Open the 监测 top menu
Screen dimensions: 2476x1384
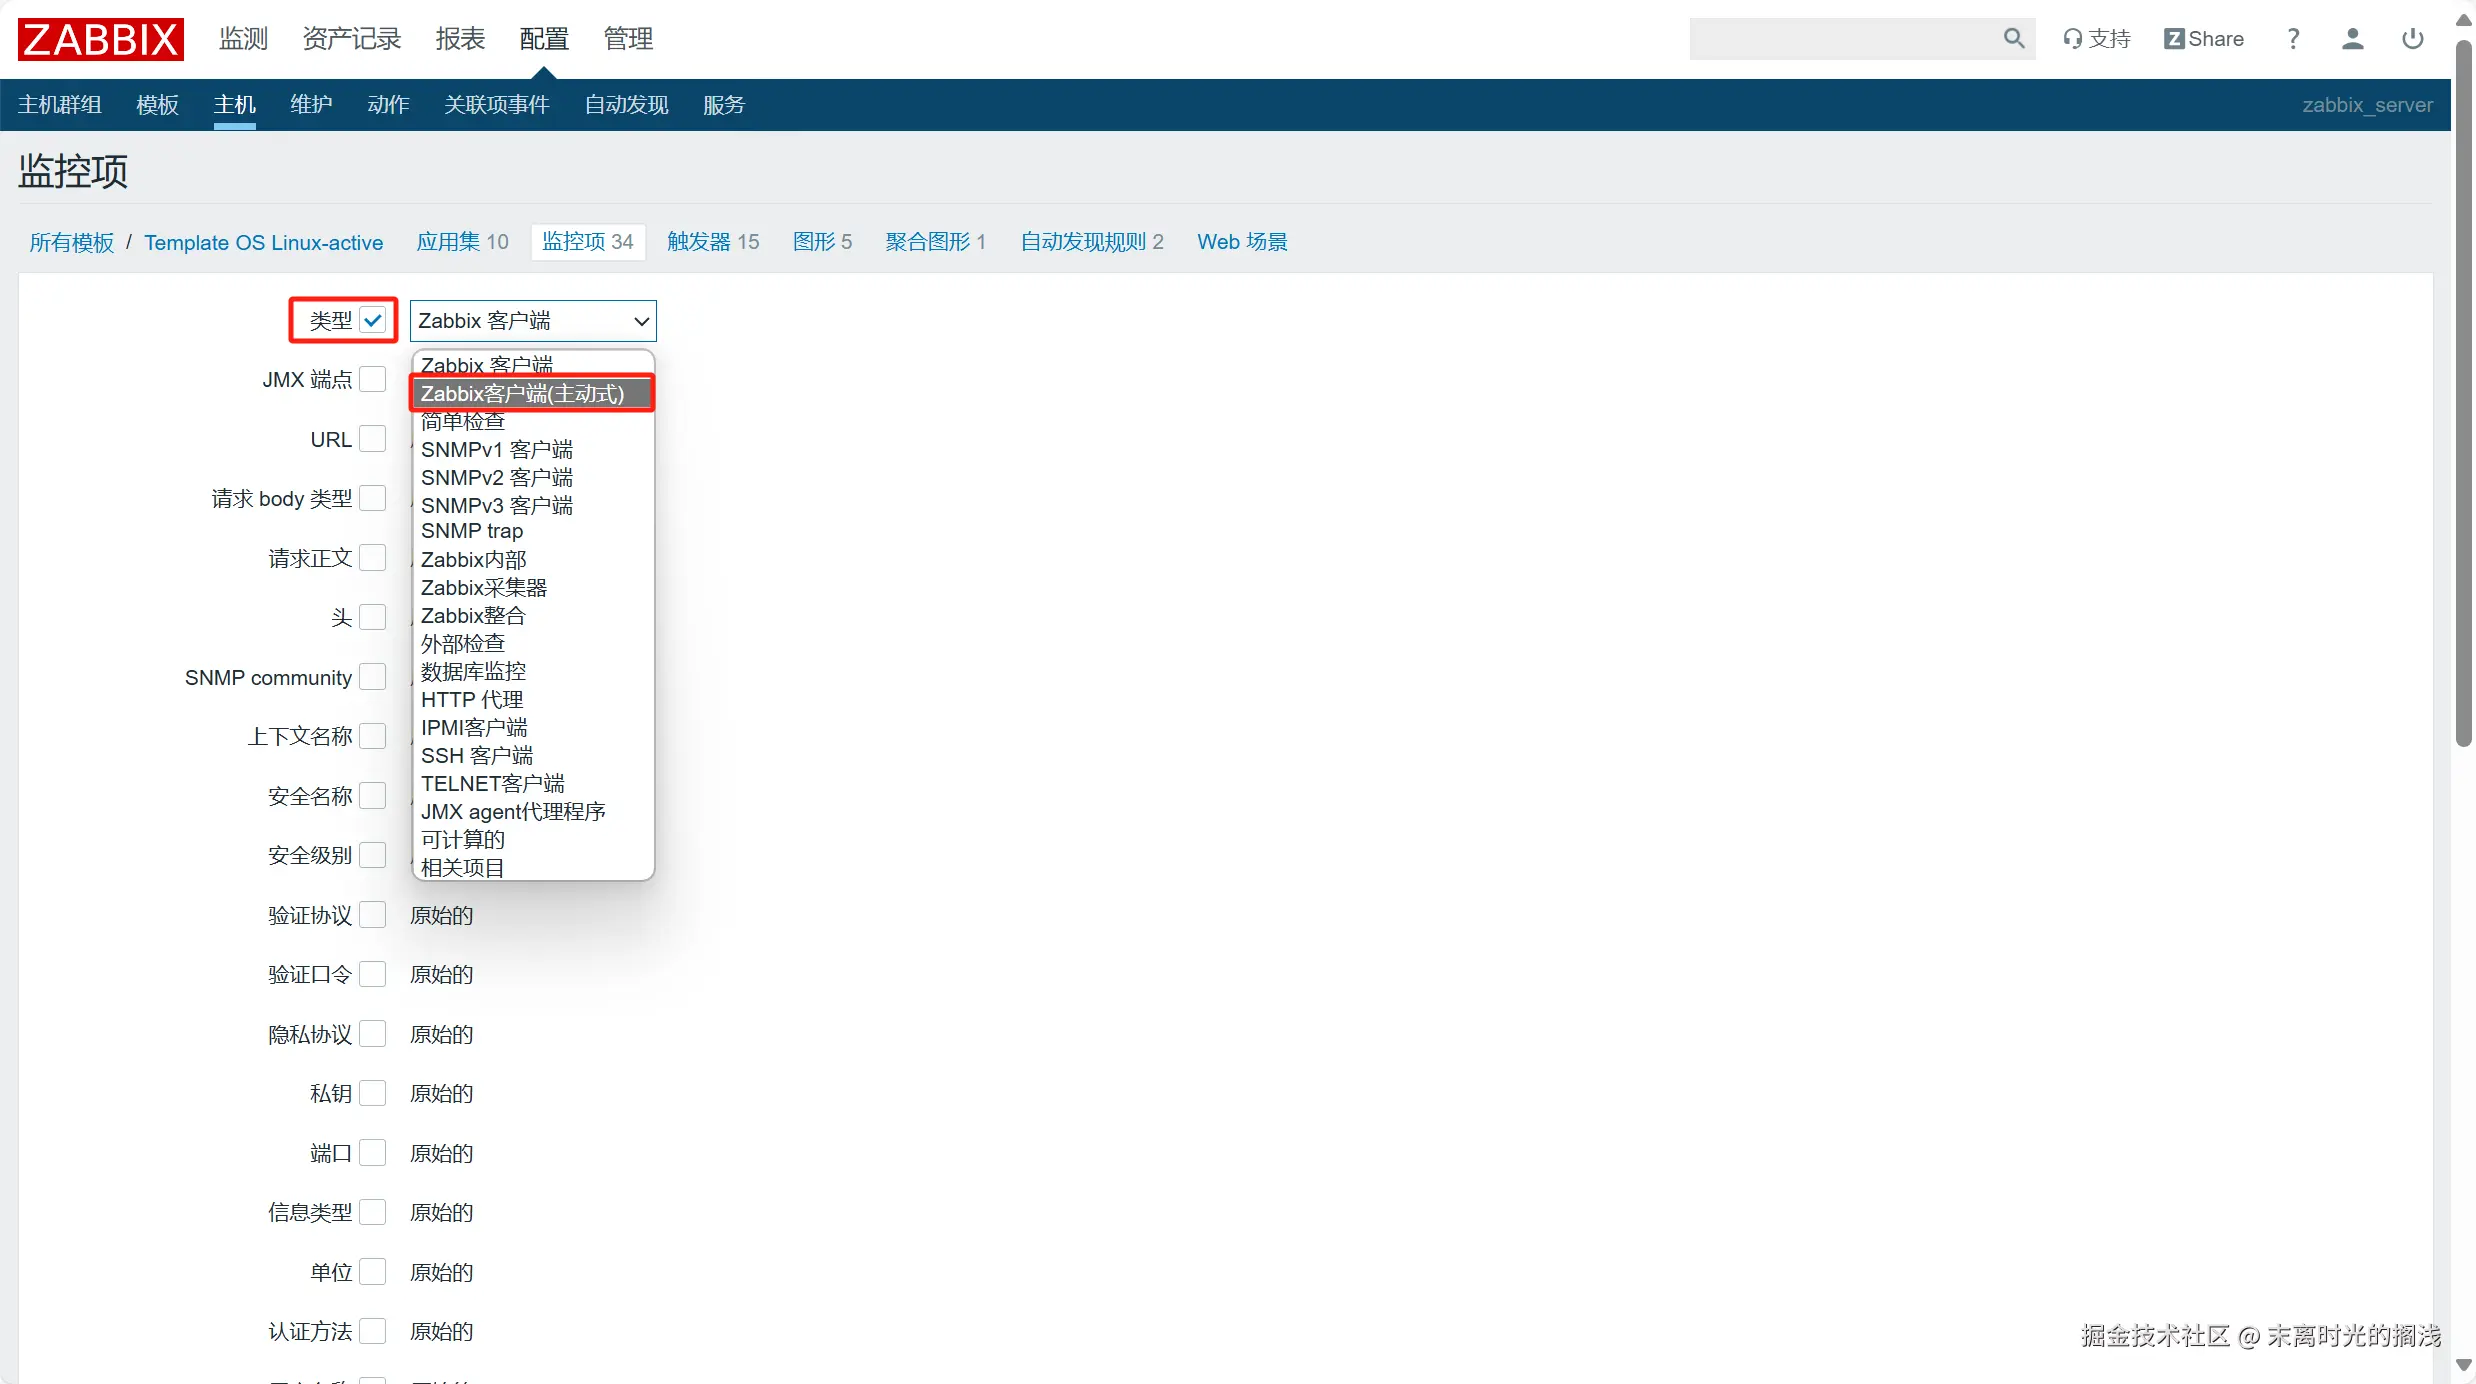[x=243, y=39]
